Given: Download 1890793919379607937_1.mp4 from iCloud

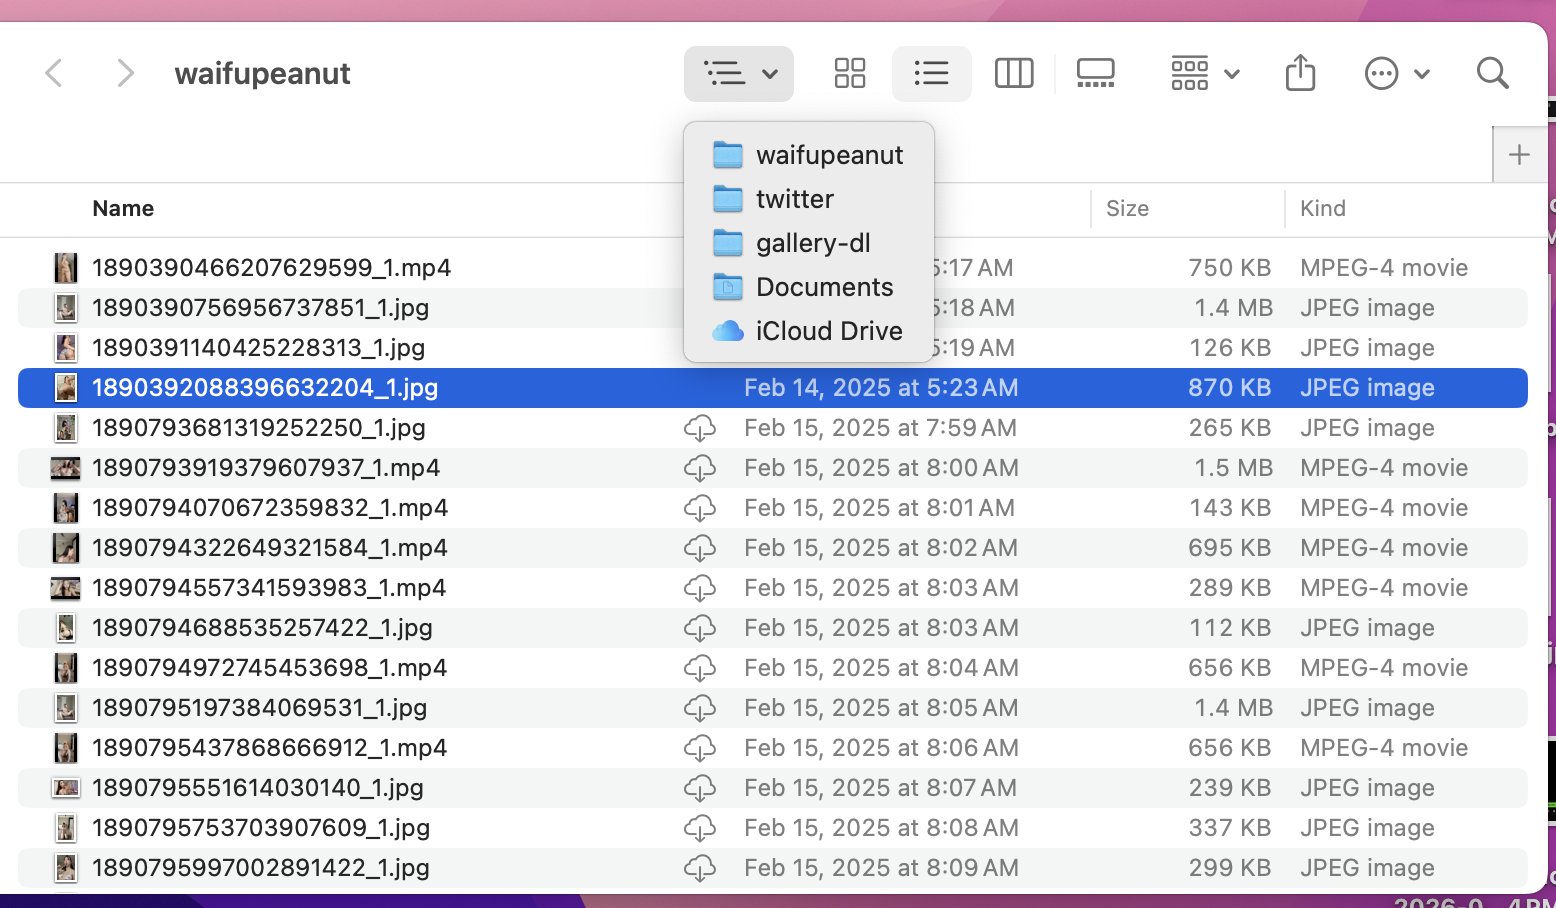Looking at the screenshot, I should (700, 468).
